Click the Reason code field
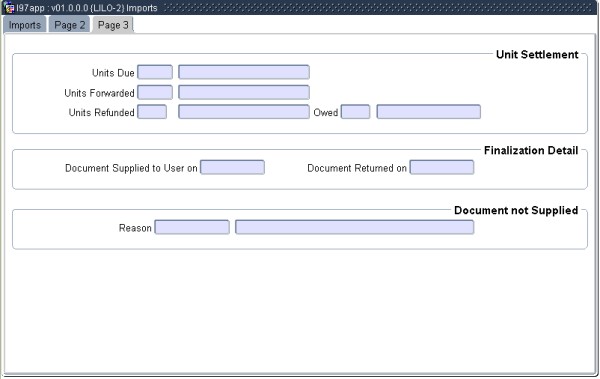This screenshot has height=379, width=600. 192,227
